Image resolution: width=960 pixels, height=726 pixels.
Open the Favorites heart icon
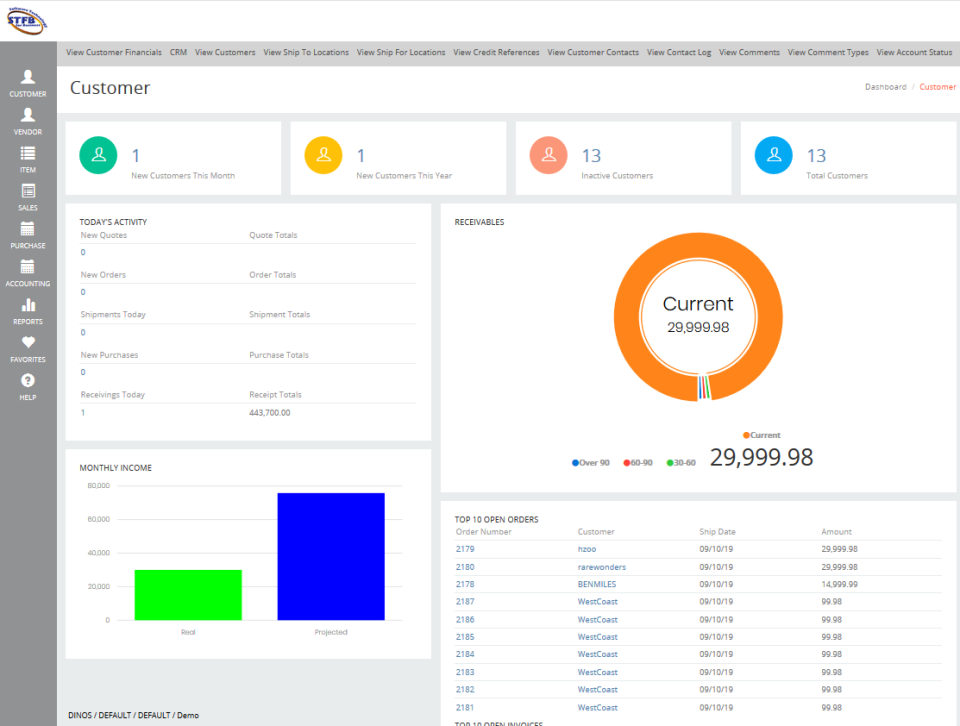28,342
